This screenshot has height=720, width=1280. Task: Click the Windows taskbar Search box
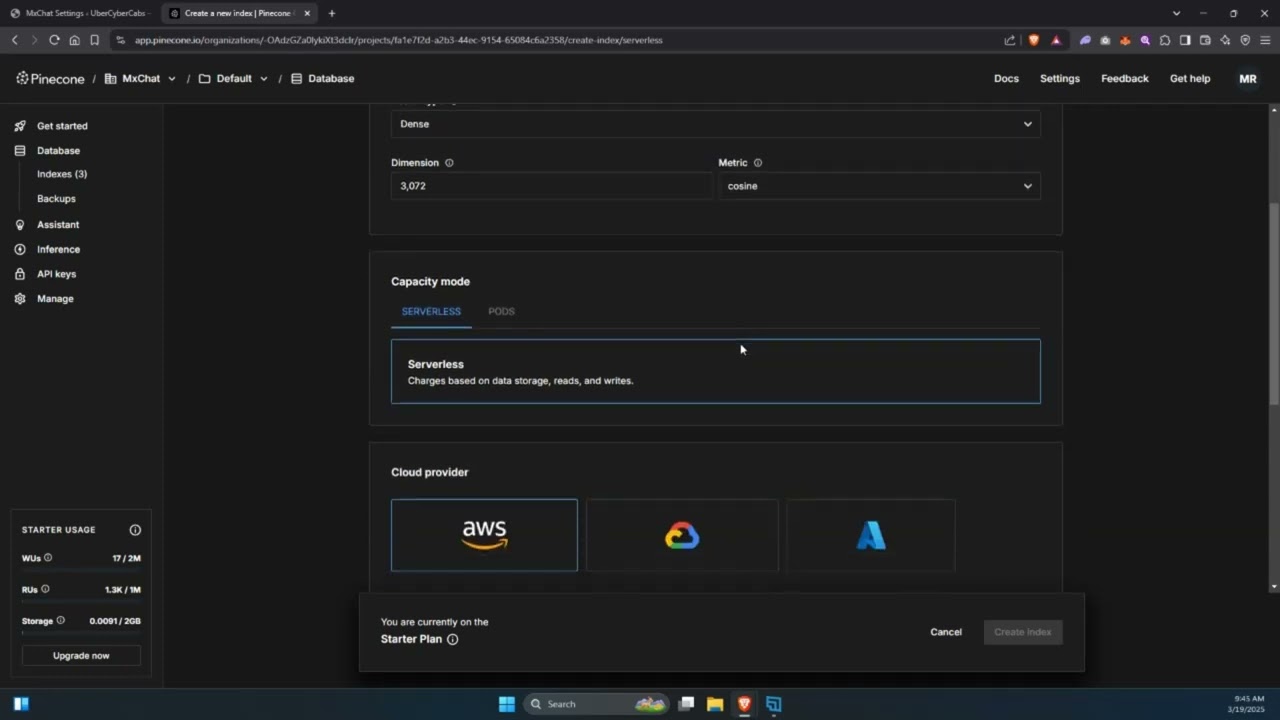[595, 704]
